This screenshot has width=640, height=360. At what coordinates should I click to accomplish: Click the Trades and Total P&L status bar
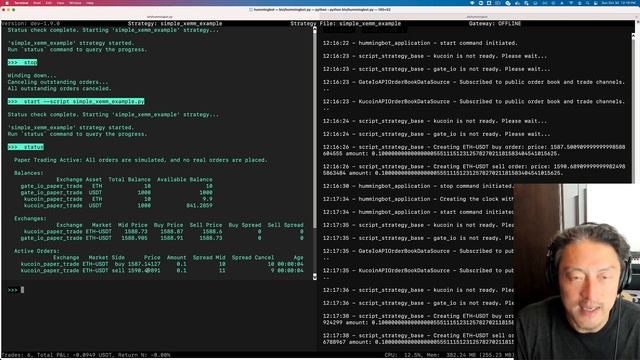pos(86,355)
